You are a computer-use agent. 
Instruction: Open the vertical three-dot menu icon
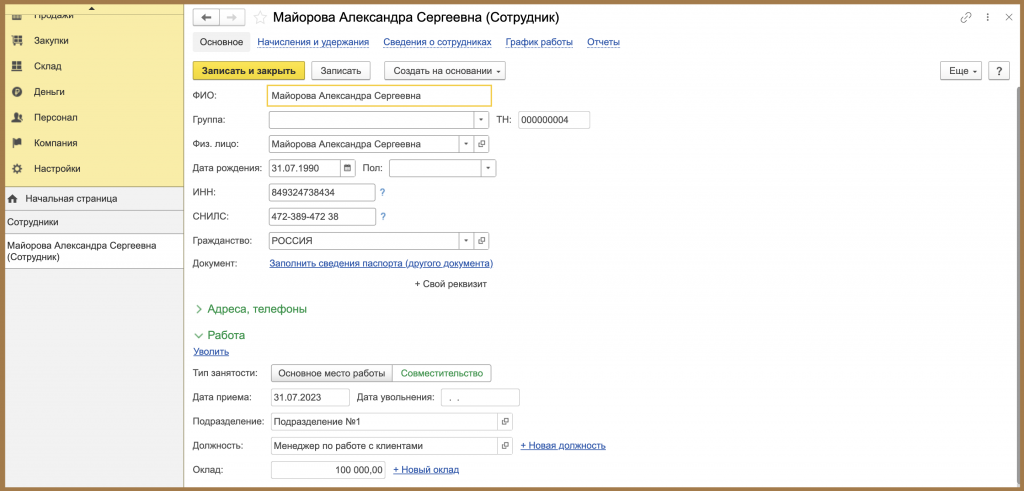point(987,18)
